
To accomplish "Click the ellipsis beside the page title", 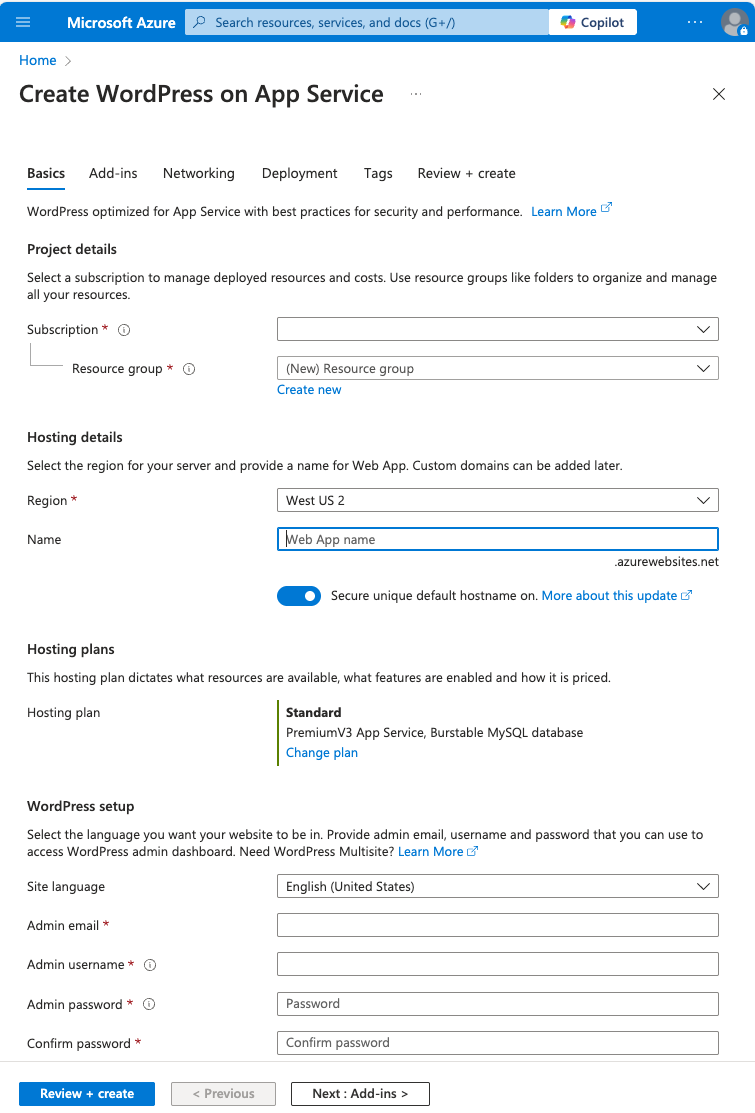I will click(415, 95).
